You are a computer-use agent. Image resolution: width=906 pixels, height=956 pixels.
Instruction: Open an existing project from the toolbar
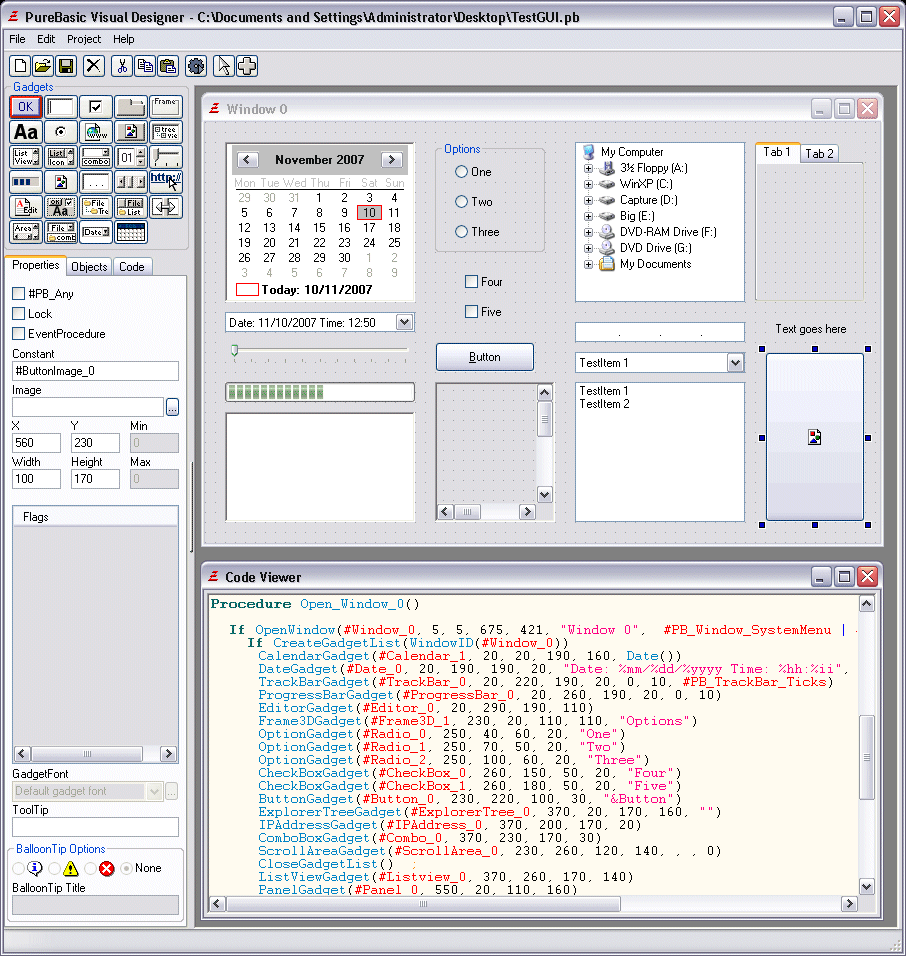(x=43, y=66)
